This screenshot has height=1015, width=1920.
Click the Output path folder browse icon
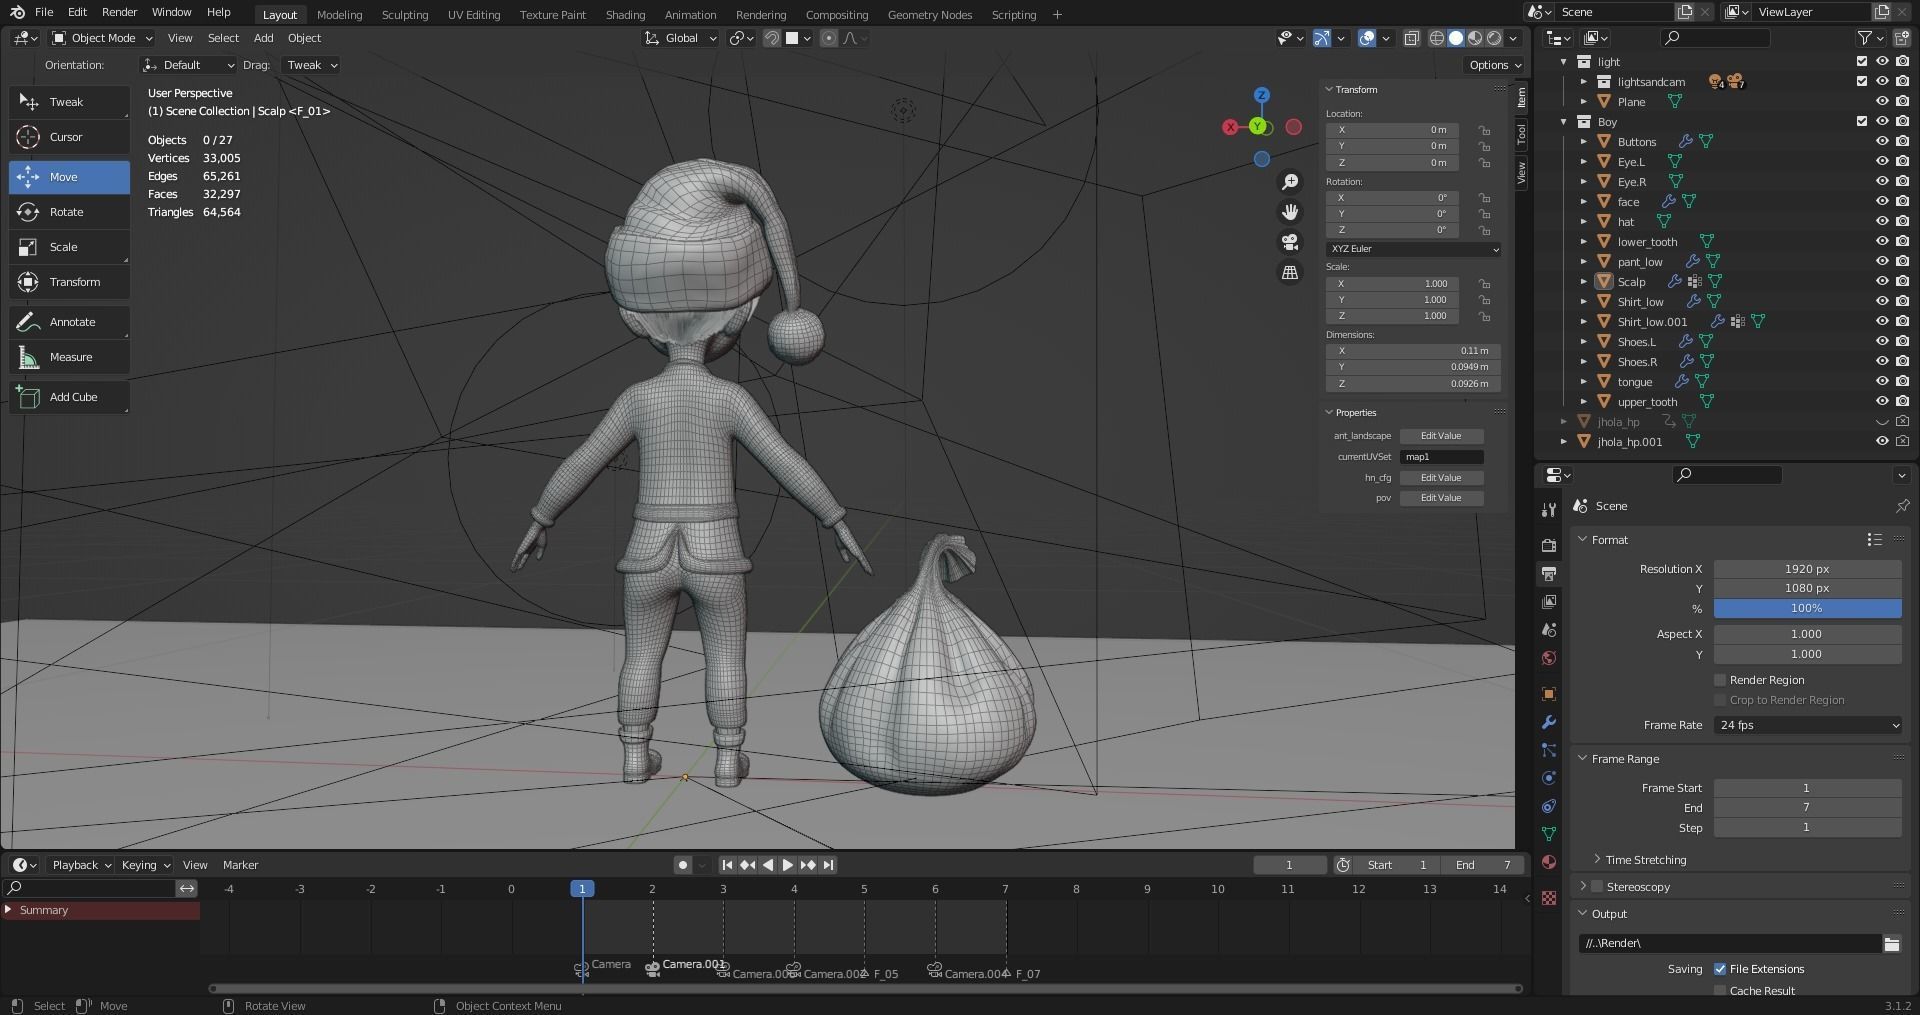(1892, 943)
